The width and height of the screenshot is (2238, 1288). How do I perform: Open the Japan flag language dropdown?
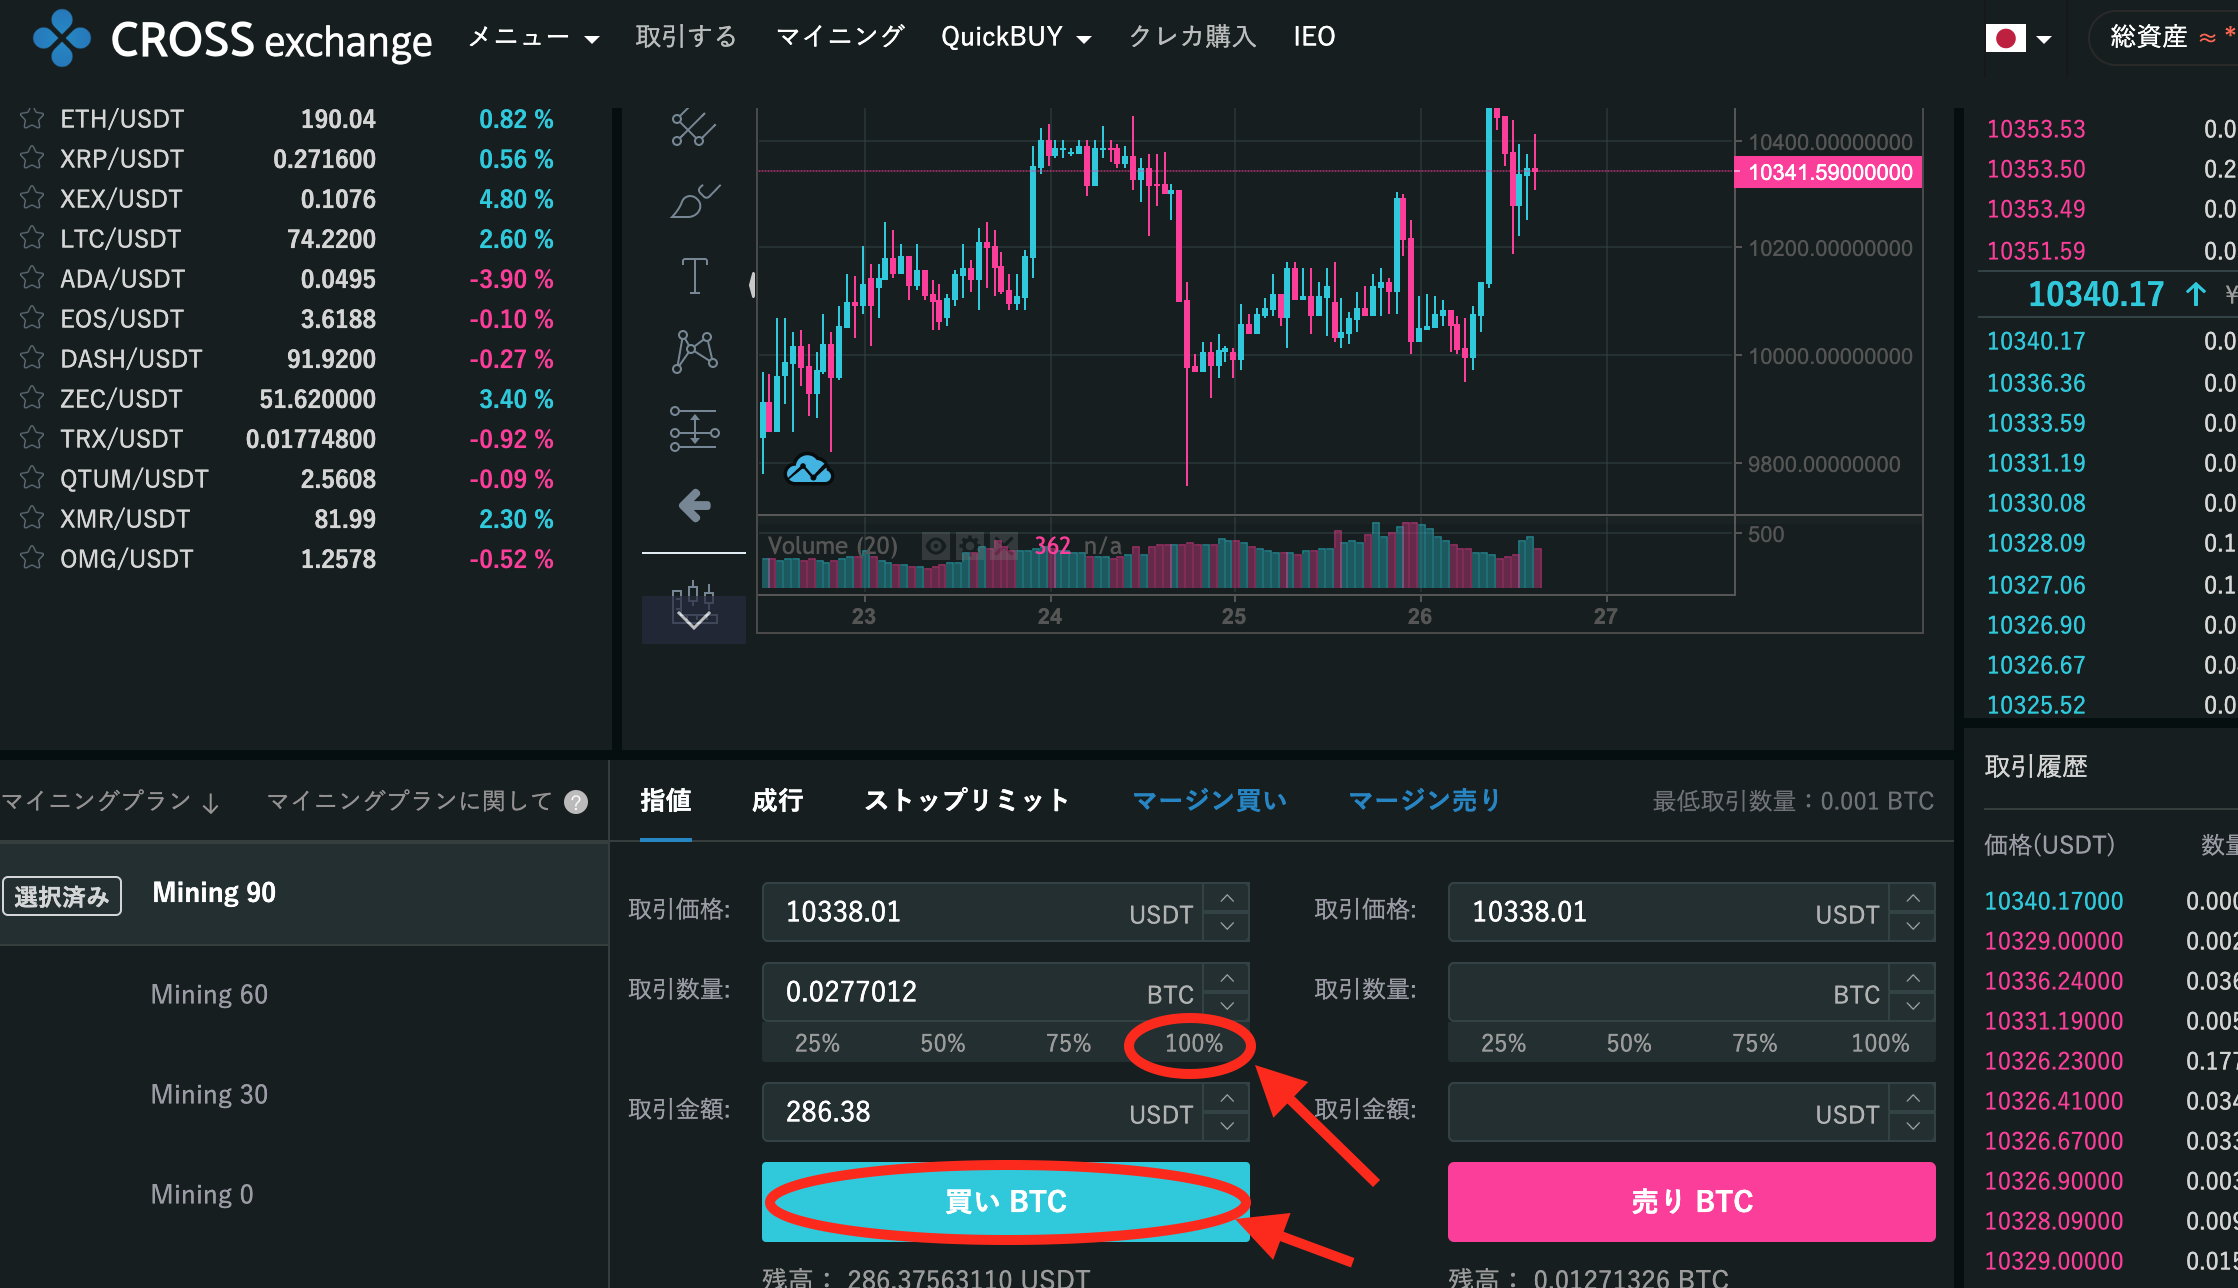(x=2018, y=39)
